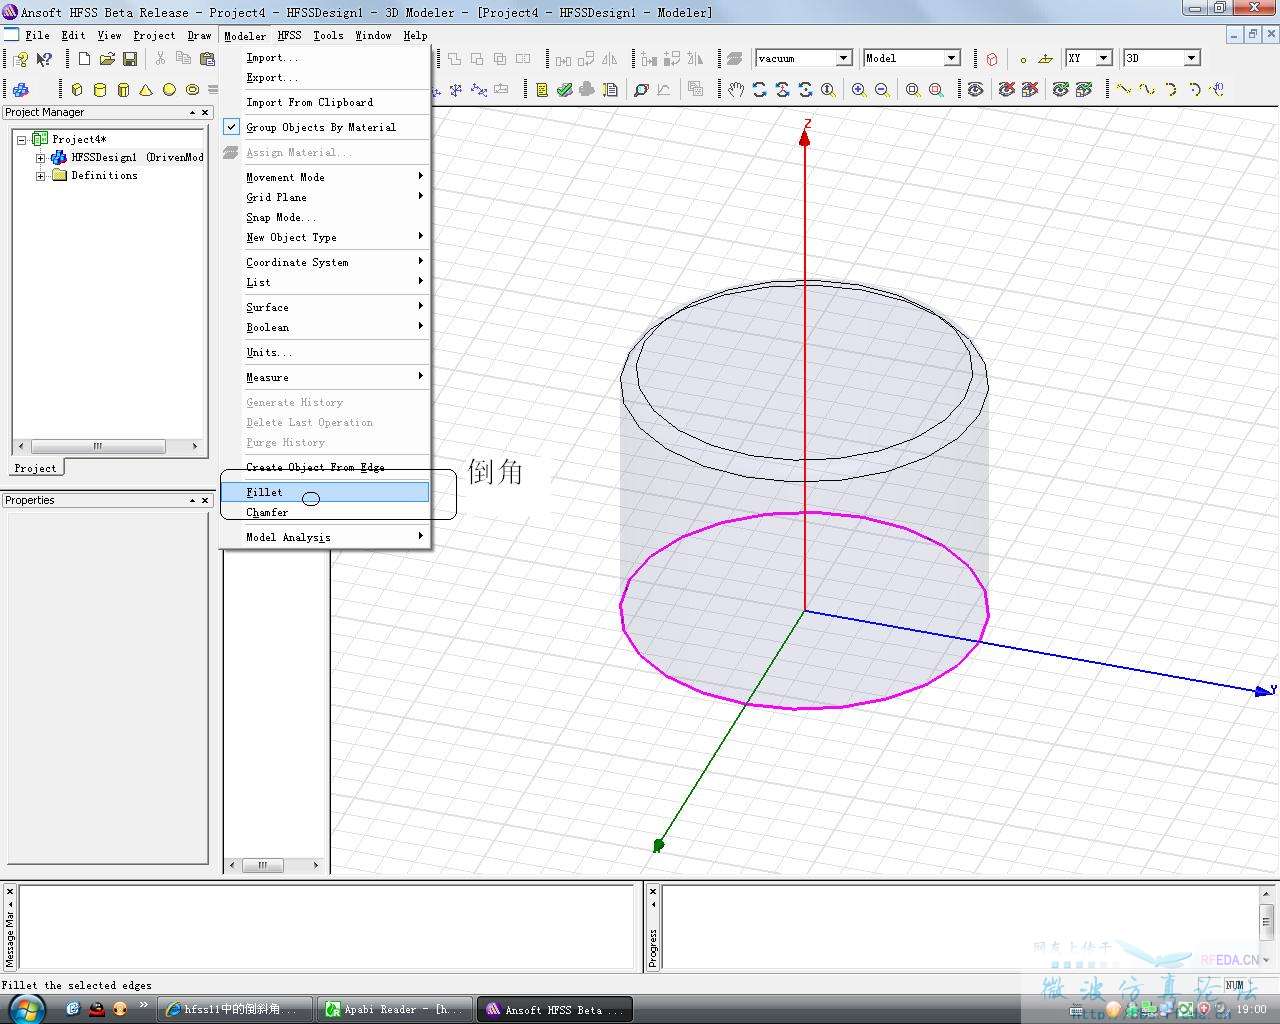Switch to Apabi Reader taskbar window
The width and height of the screenshot is (1280, 1024).
coord(394,1009)
